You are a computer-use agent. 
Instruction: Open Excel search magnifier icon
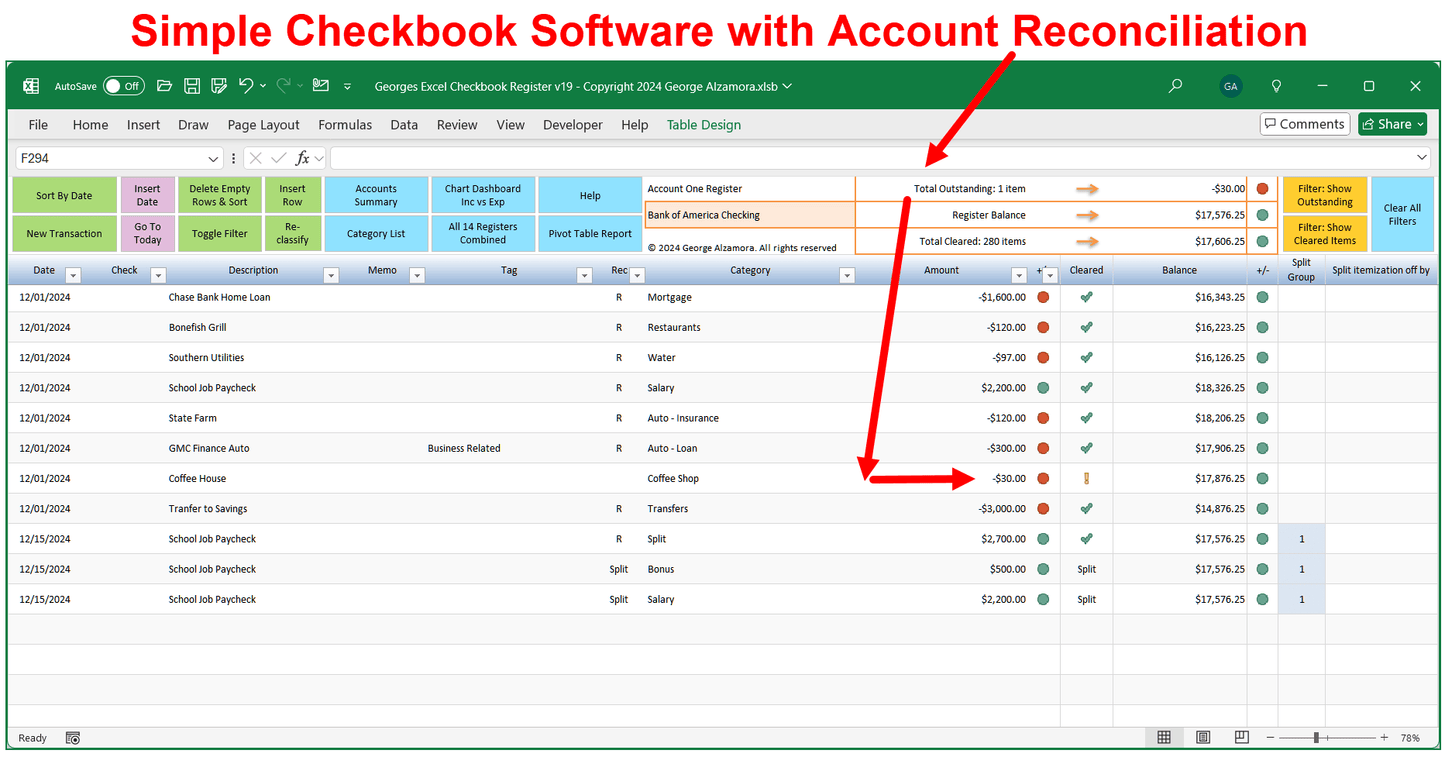(x=1176, y=86)
